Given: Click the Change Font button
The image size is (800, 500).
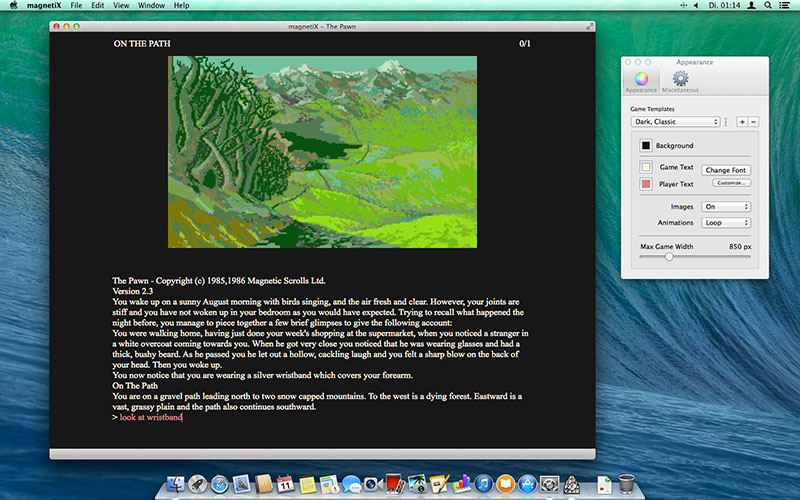Looking at the screenshot, I should [x=725, y=170].
